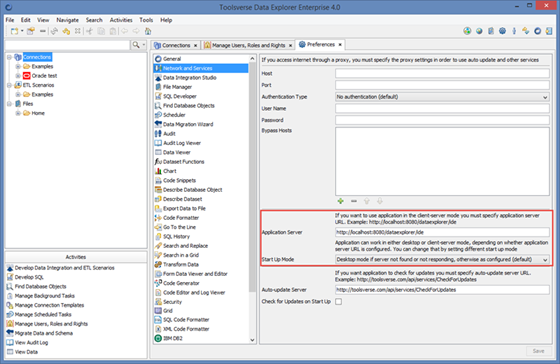Click scroll up arrow in preferences list

[x=252, y=59]
